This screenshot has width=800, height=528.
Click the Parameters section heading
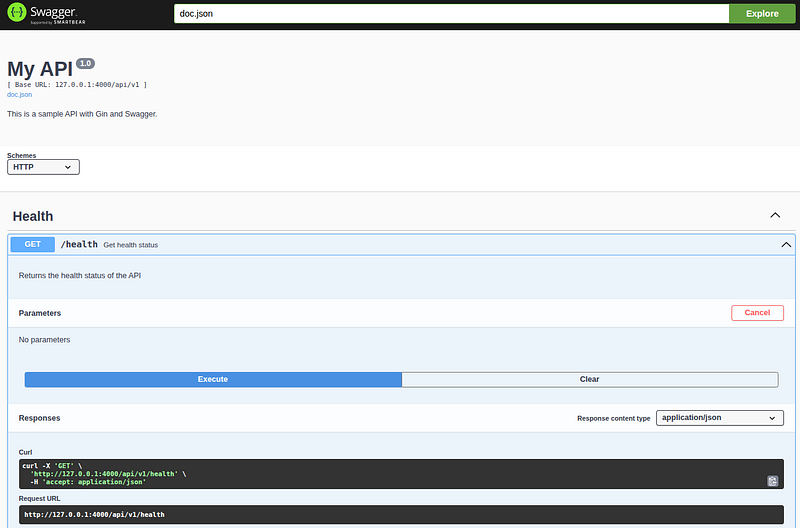pos(40,313)
